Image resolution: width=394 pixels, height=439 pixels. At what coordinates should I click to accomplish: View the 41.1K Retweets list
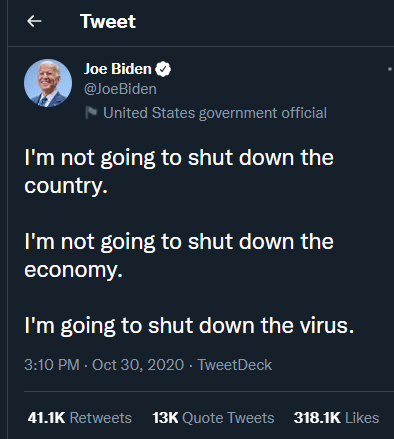[x=80, y=418]
